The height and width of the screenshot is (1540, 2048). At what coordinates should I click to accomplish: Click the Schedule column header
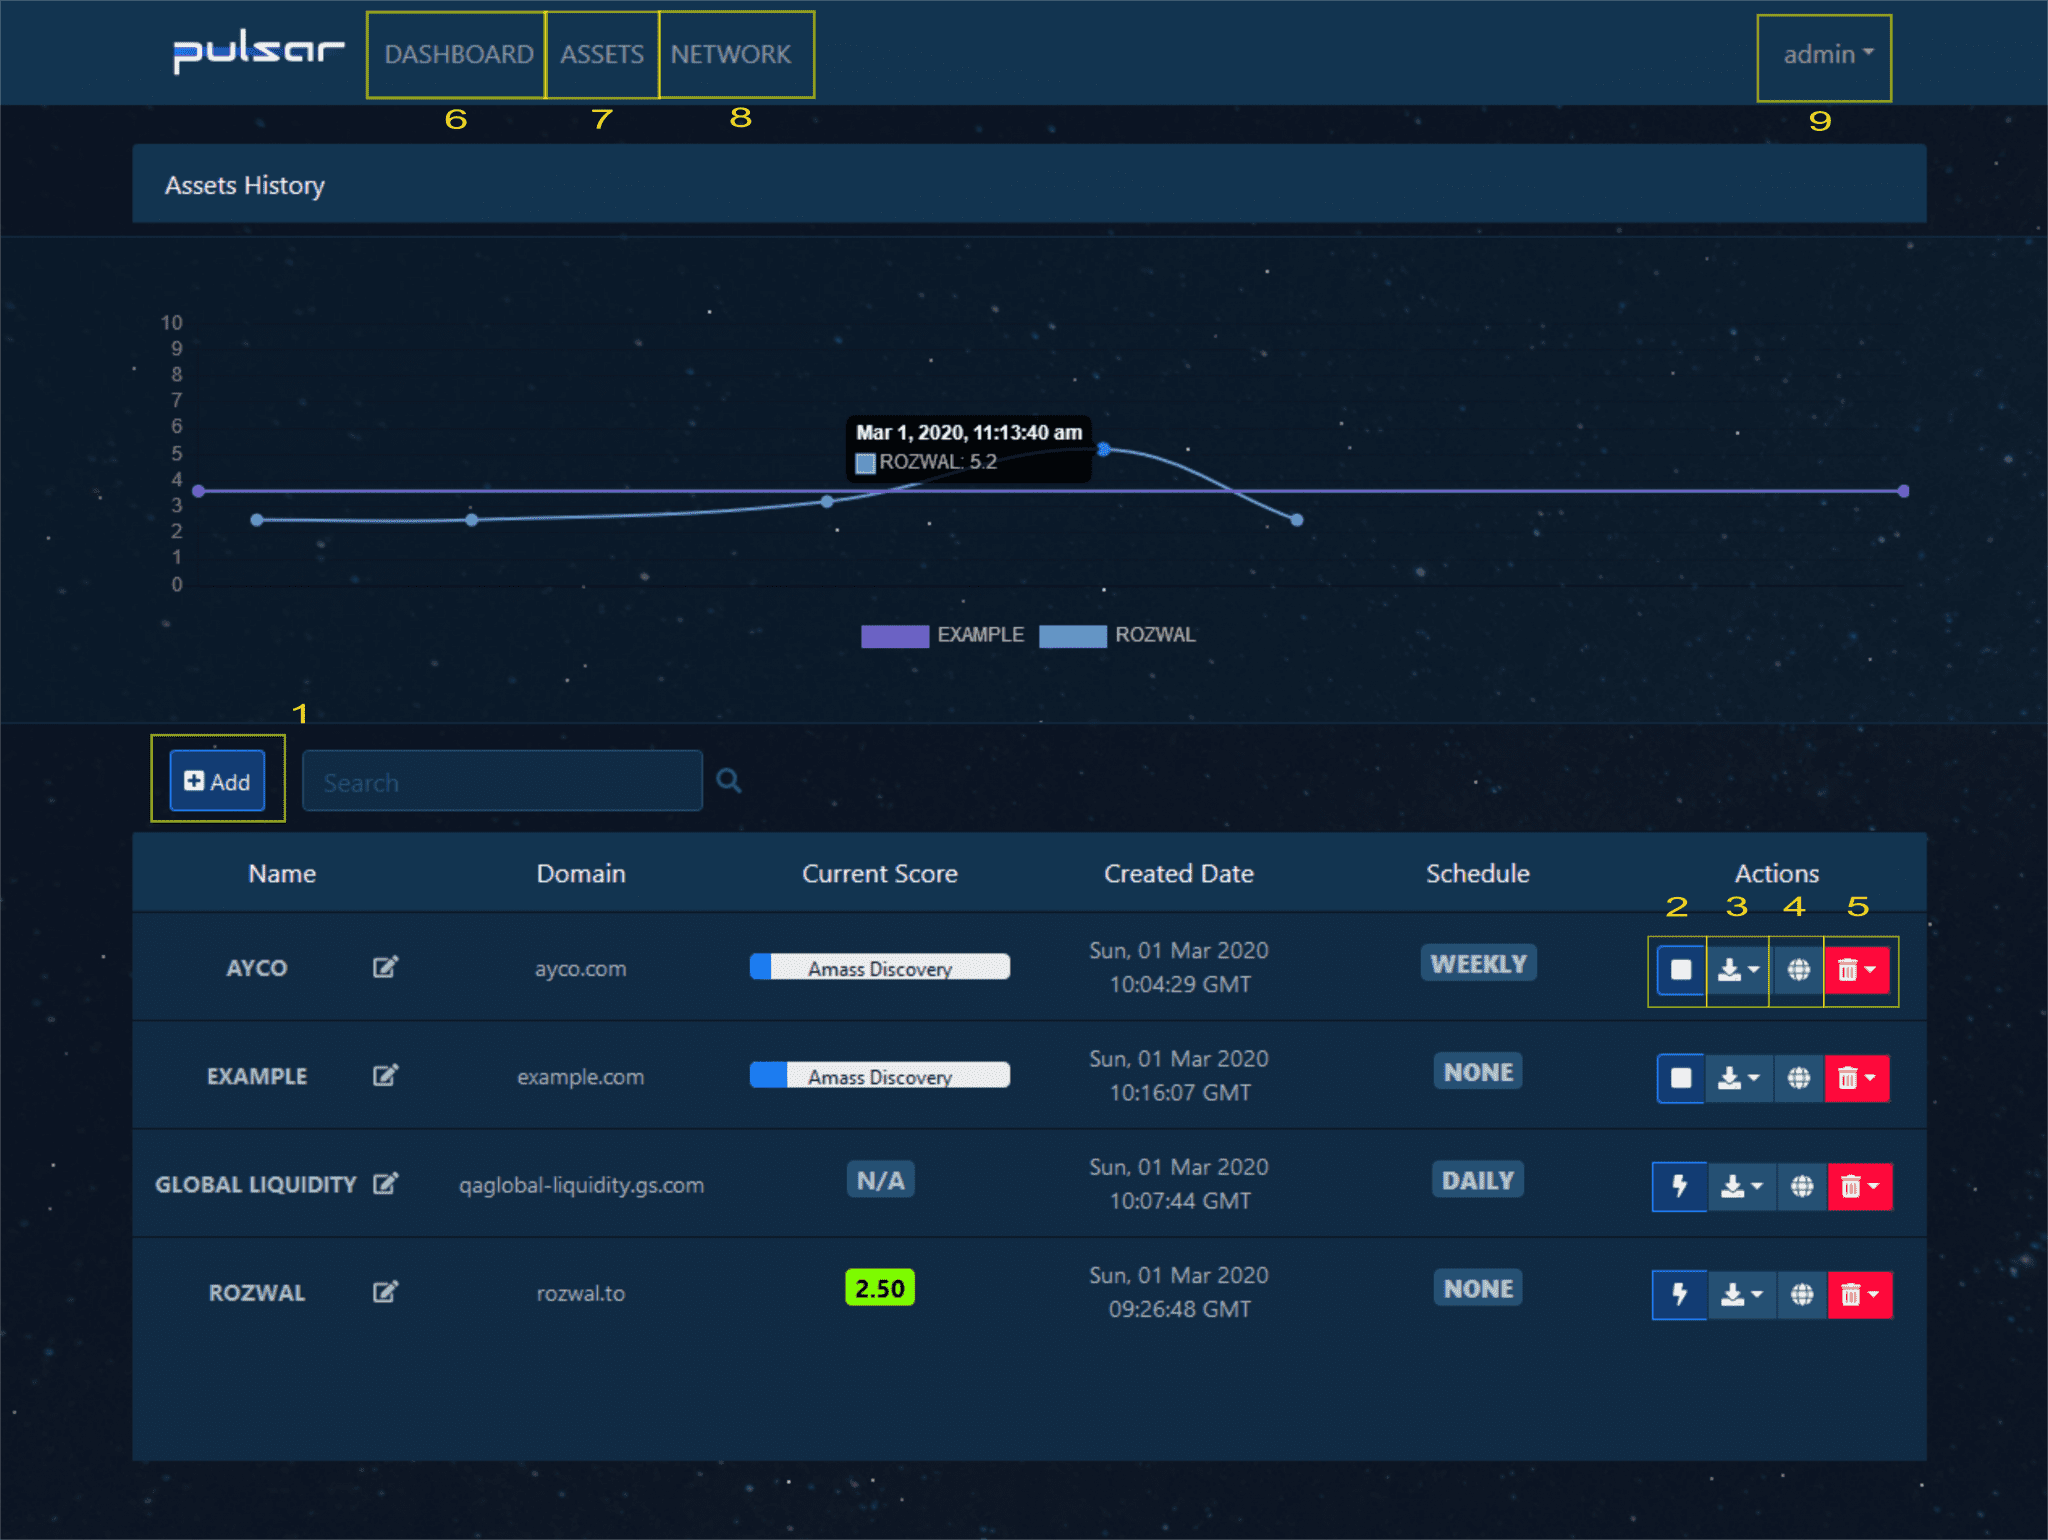point(1478,873)
